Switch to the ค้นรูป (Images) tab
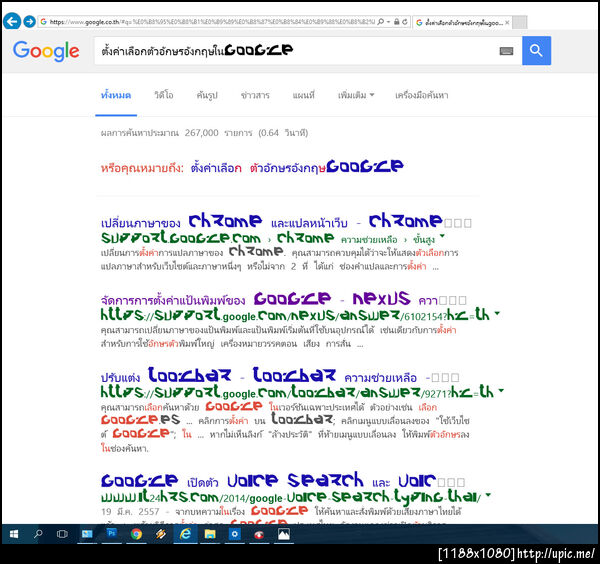Screen dimensions: 600x564 click(207, 95)
